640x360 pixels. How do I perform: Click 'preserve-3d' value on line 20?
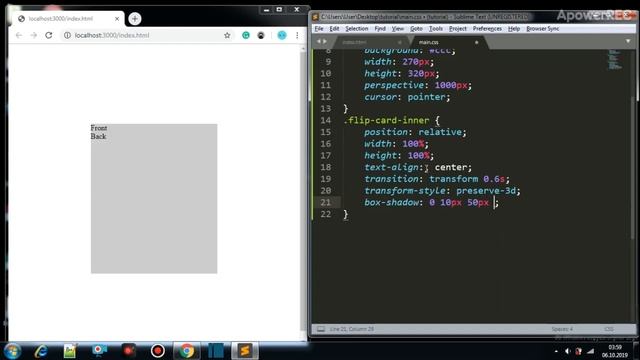pos(486,191)
